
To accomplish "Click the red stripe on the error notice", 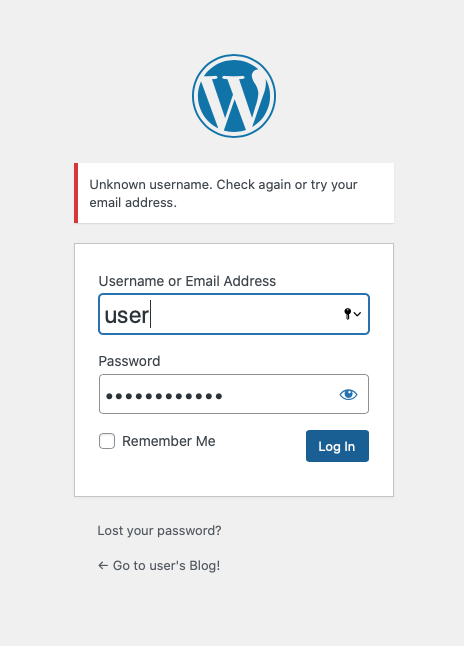I will [76, 193].
